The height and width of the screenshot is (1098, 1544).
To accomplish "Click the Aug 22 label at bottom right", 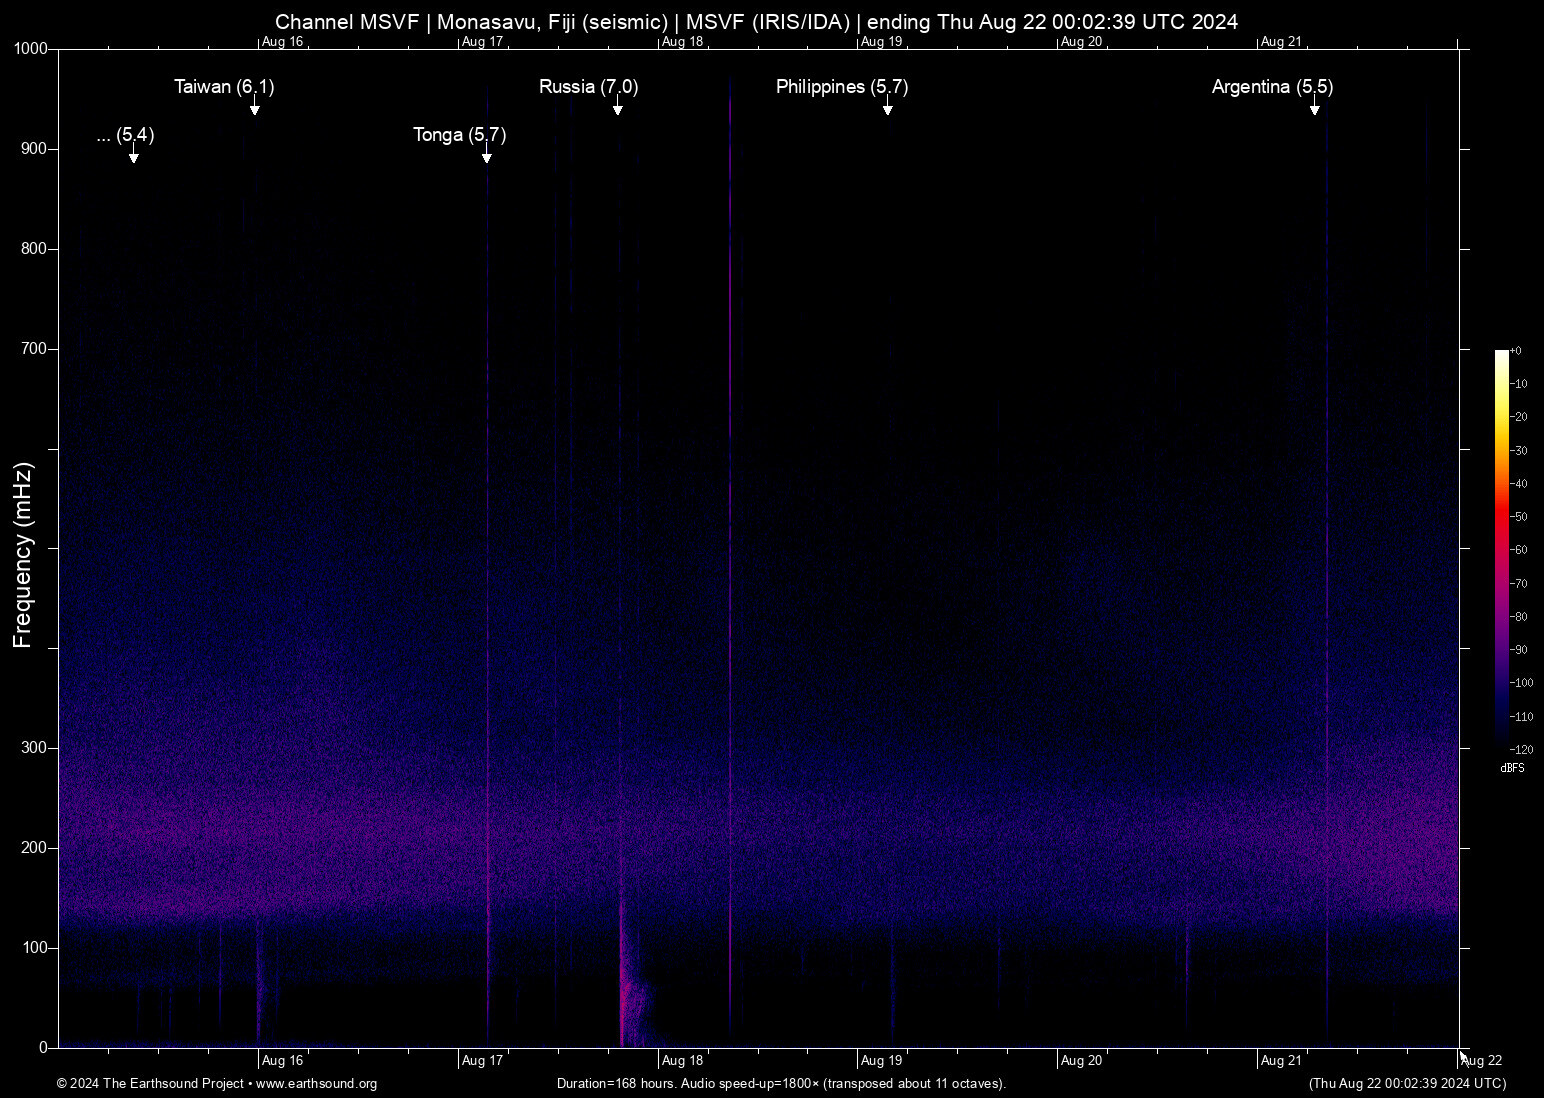I will pos(1482,1060).
